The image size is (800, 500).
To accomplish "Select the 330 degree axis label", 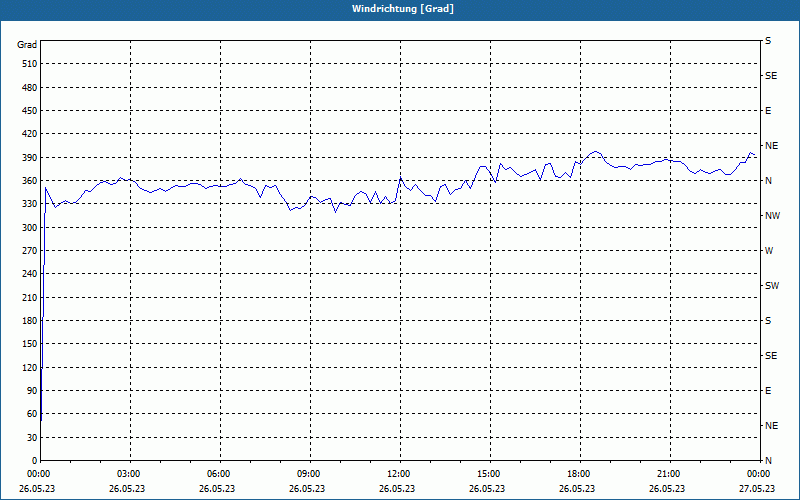I will point(30,204).
